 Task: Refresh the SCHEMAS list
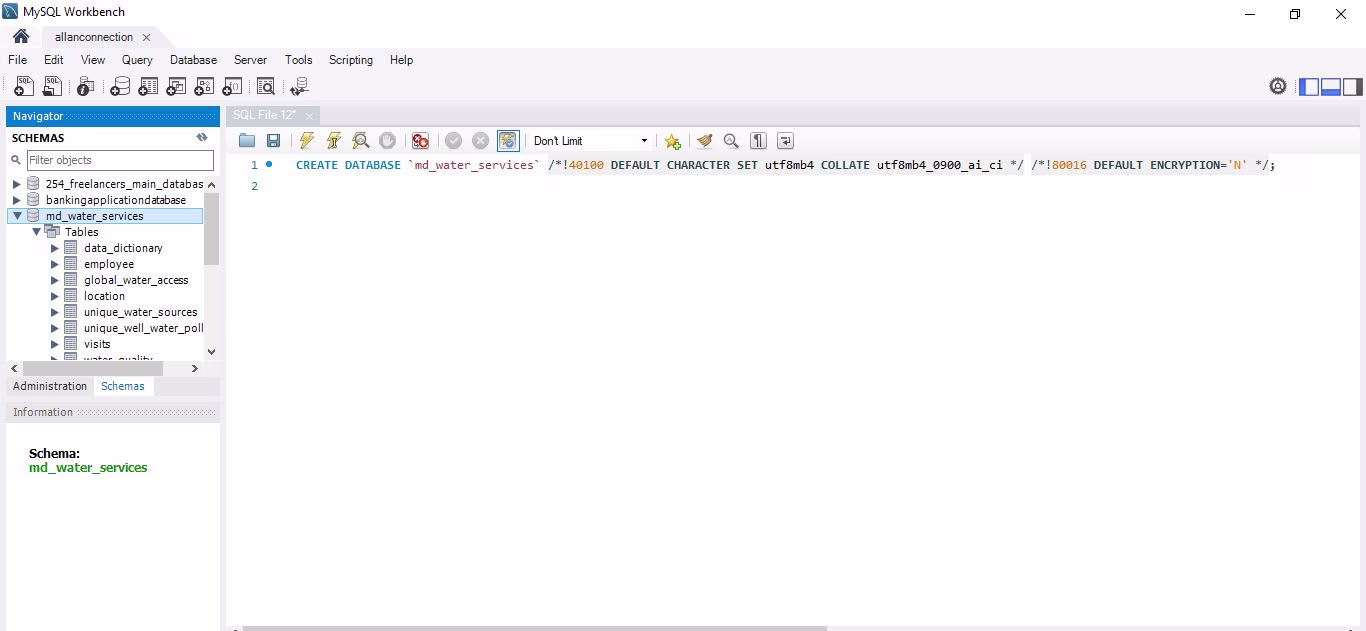pos(202,138)
